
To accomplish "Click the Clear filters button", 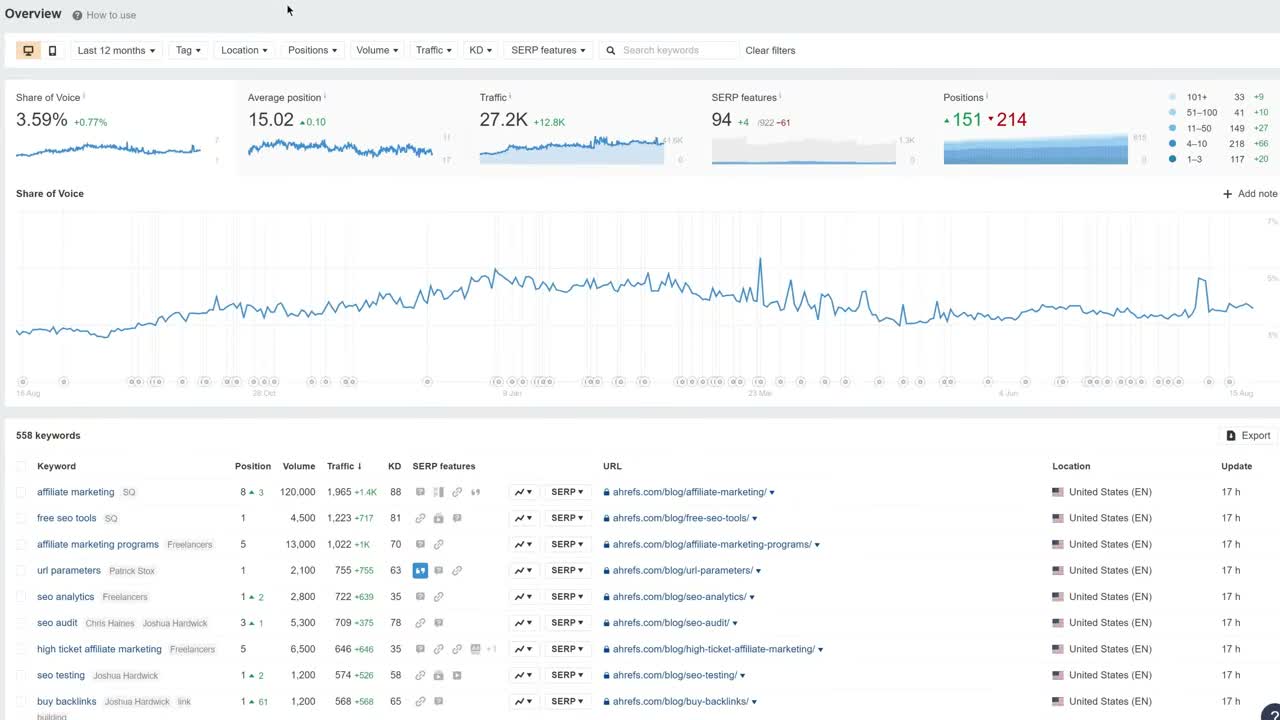I will tap(770, 50).
